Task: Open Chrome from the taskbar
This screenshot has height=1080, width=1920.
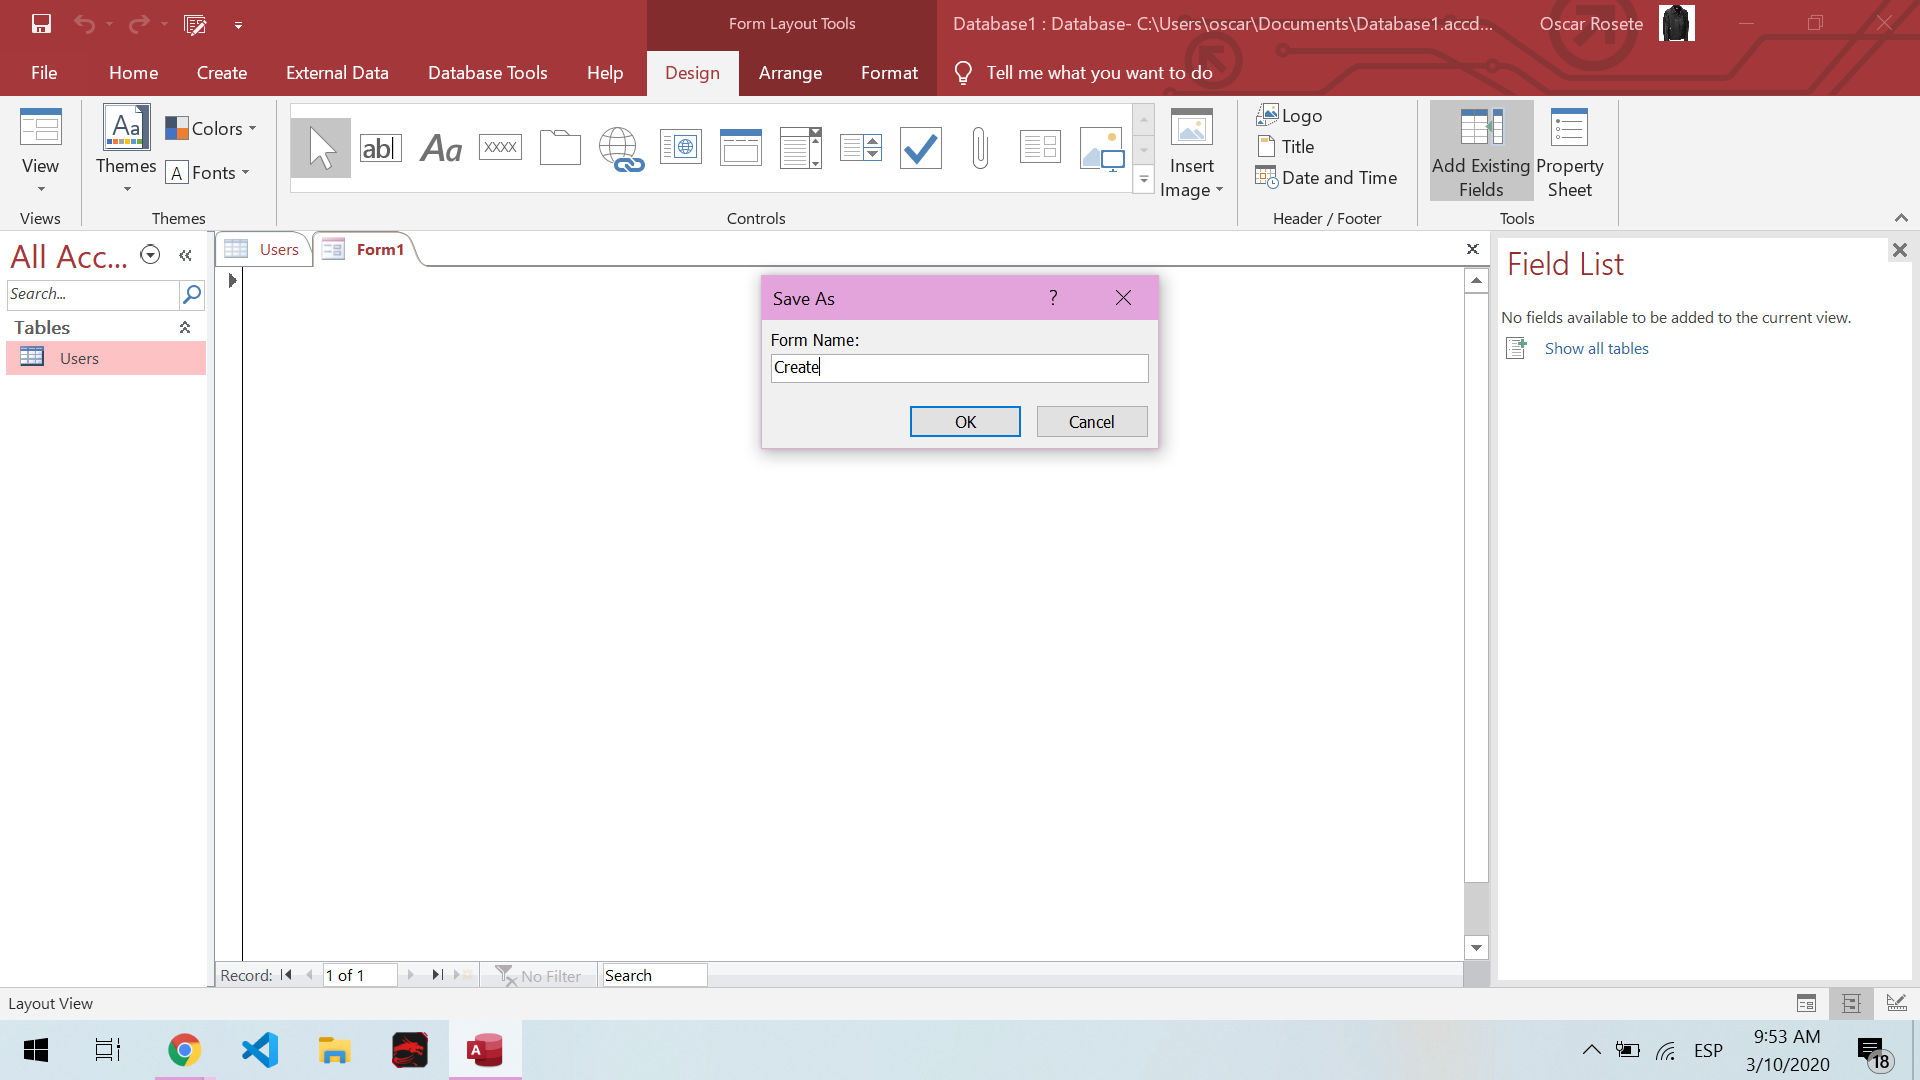Action: coord(184,1050)
